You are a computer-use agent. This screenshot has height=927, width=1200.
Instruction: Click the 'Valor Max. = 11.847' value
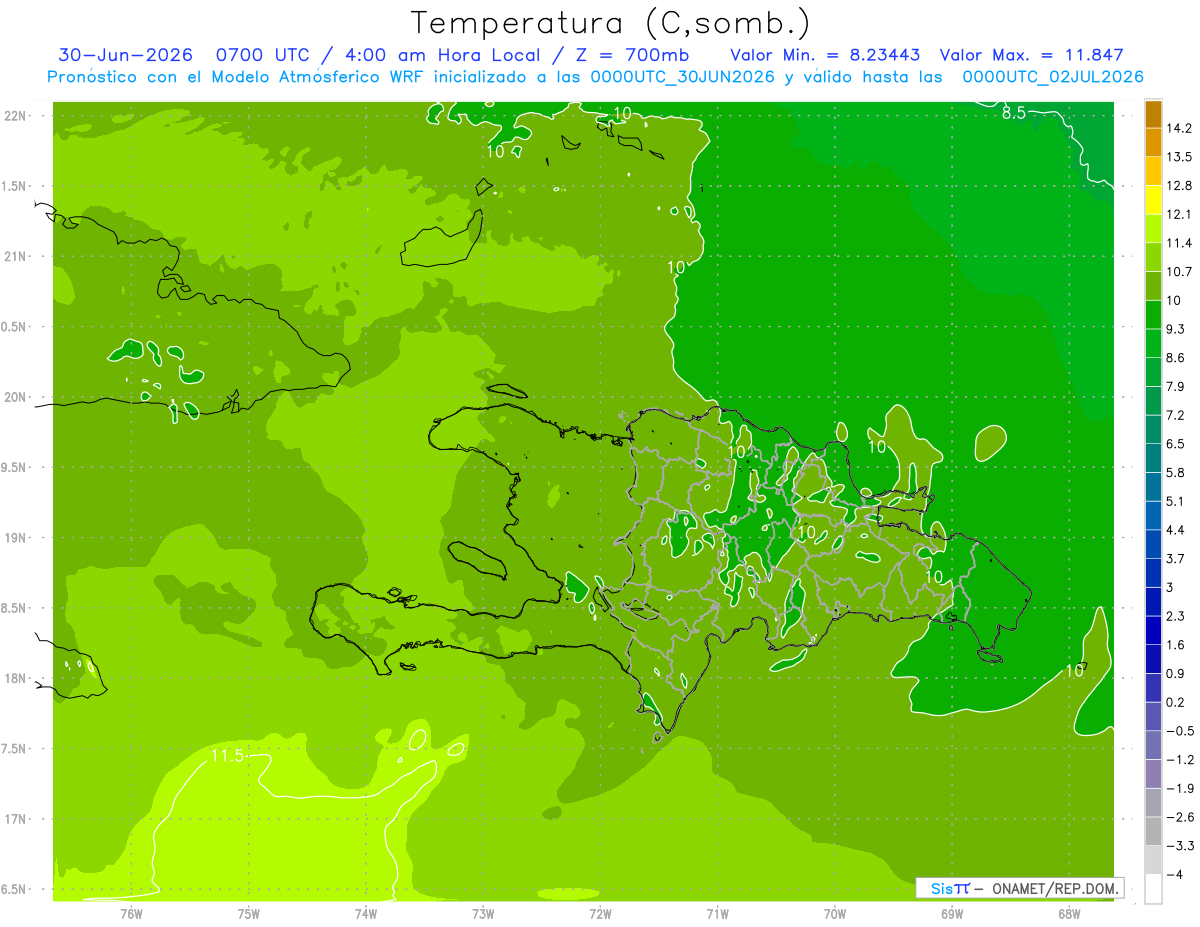click(x=1032, y=55)
